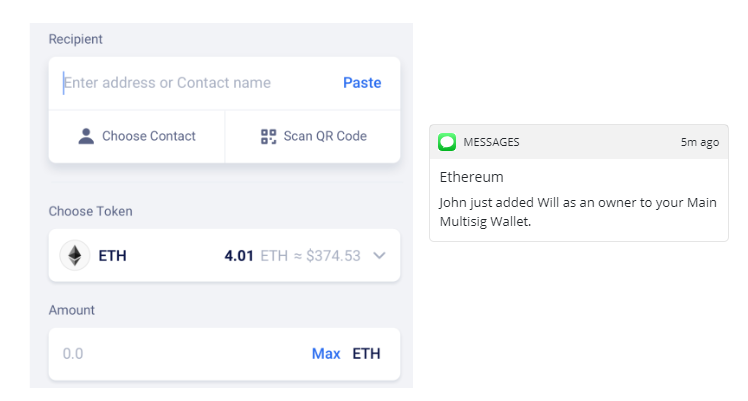
Task: Focus the recipient address input field
Action: coord(190,83)
